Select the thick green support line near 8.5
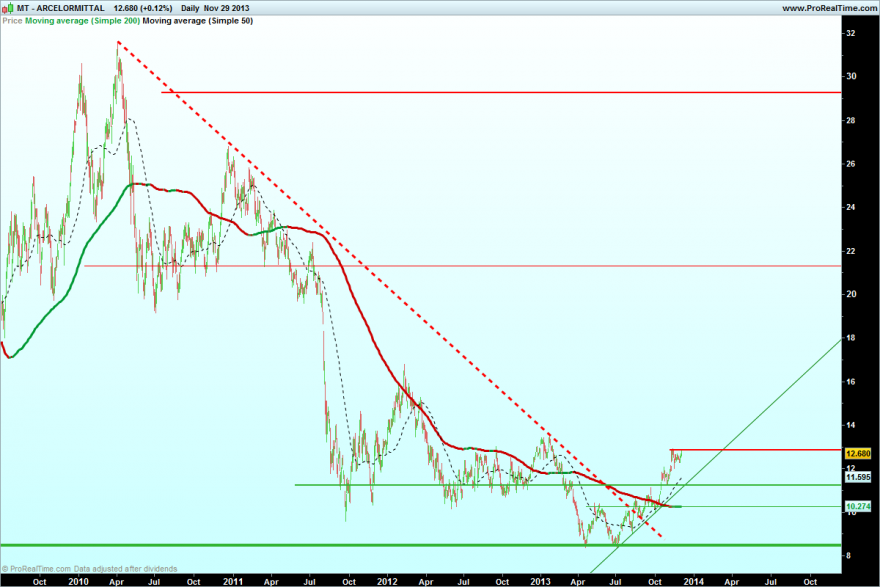Screen dimensions: 880x587 coord(421,545)
